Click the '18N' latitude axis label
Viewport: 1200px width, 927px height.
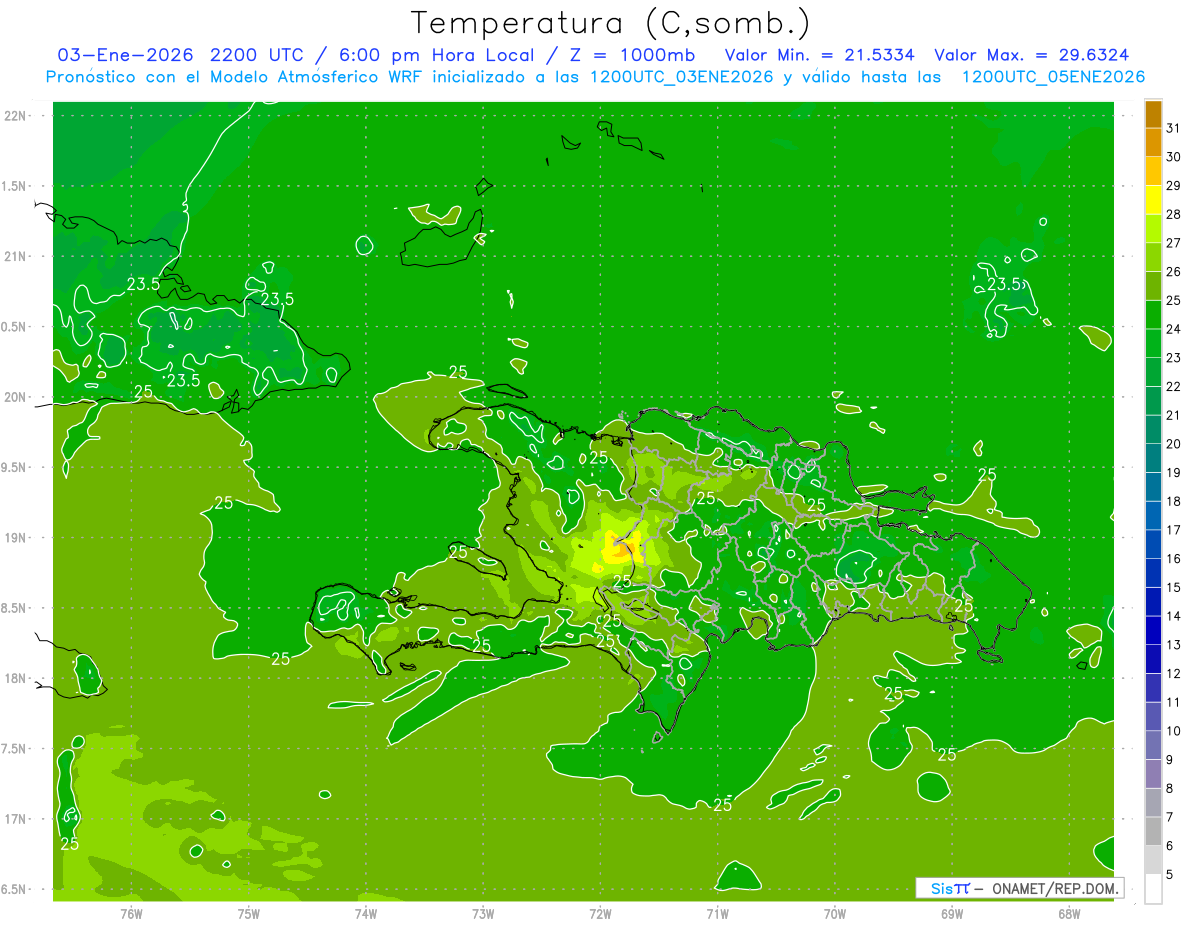tap(16, 679)
